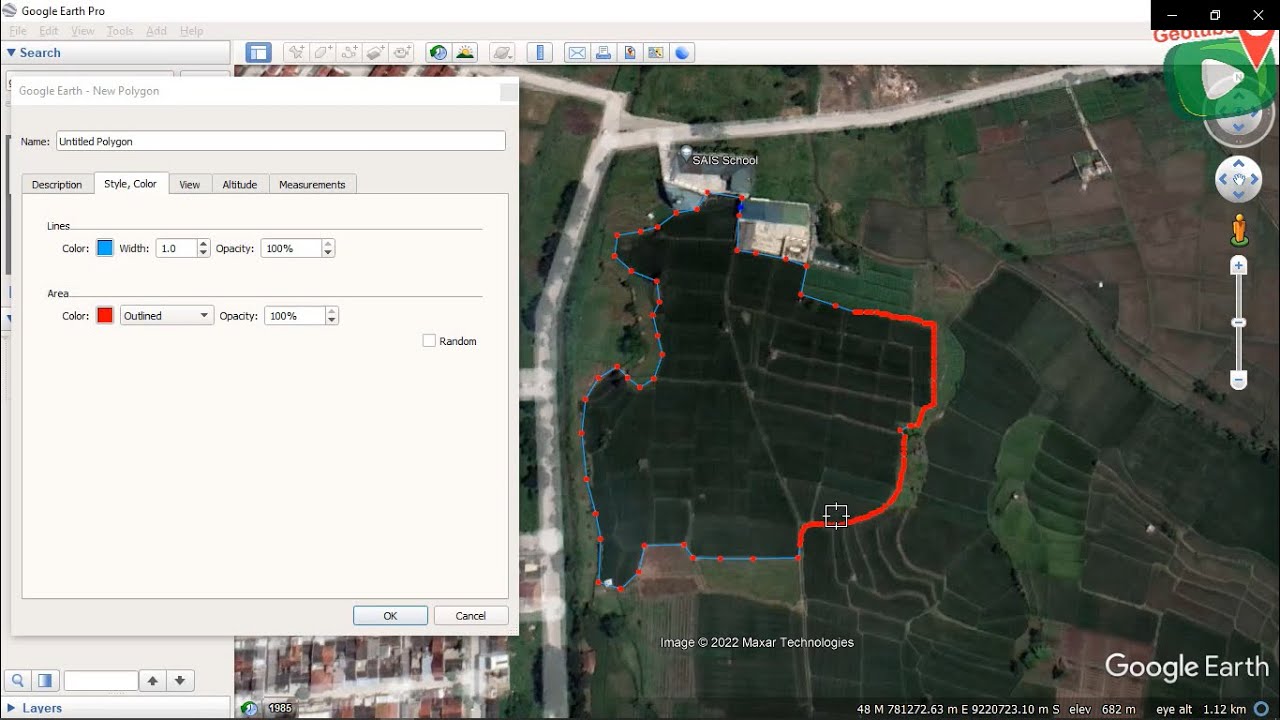Open the ruler measurement tool

click(540, 53)
